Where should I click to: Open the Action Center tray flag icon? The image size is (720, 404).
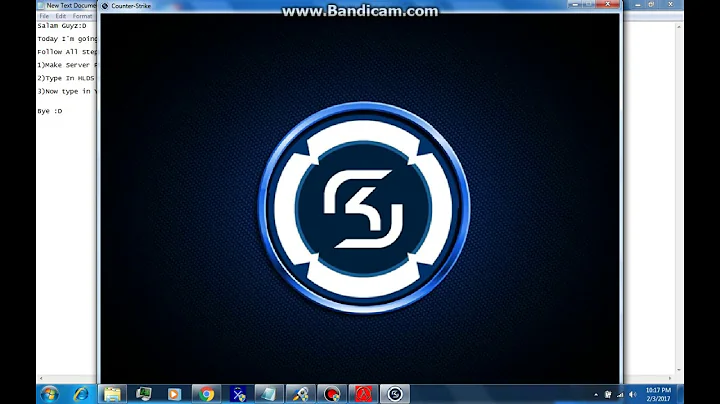608,394
